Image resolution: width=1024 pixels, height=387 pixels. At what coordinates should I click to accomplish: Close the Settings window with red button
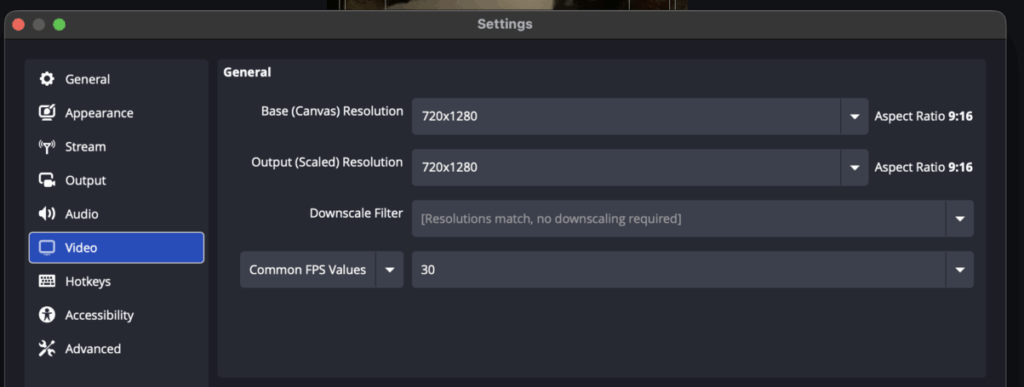[18, 25]
